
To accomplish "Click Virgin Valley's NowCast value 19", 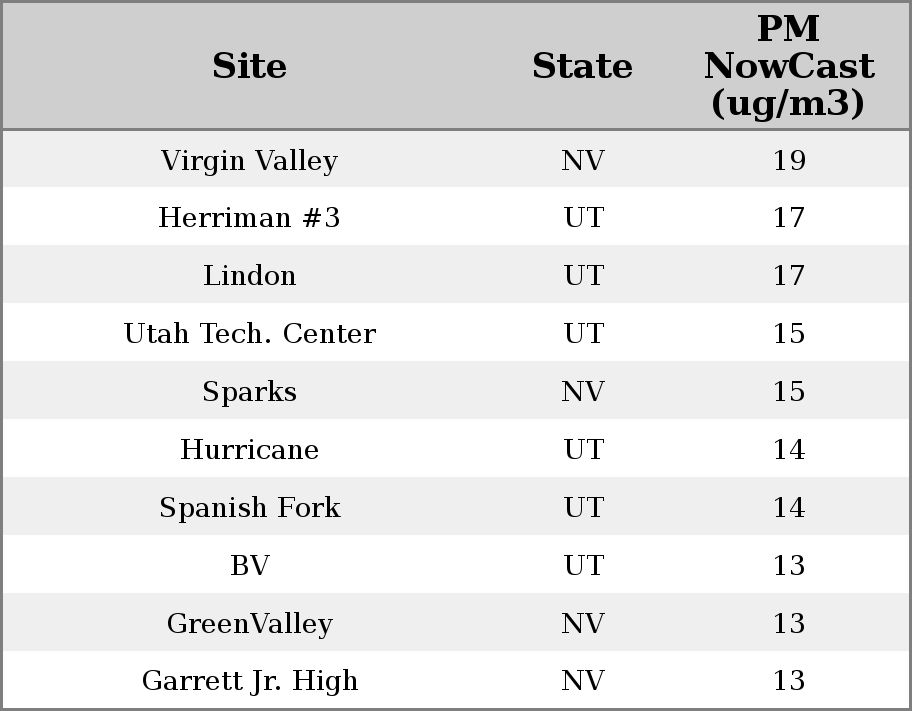I will click(789, 160).
